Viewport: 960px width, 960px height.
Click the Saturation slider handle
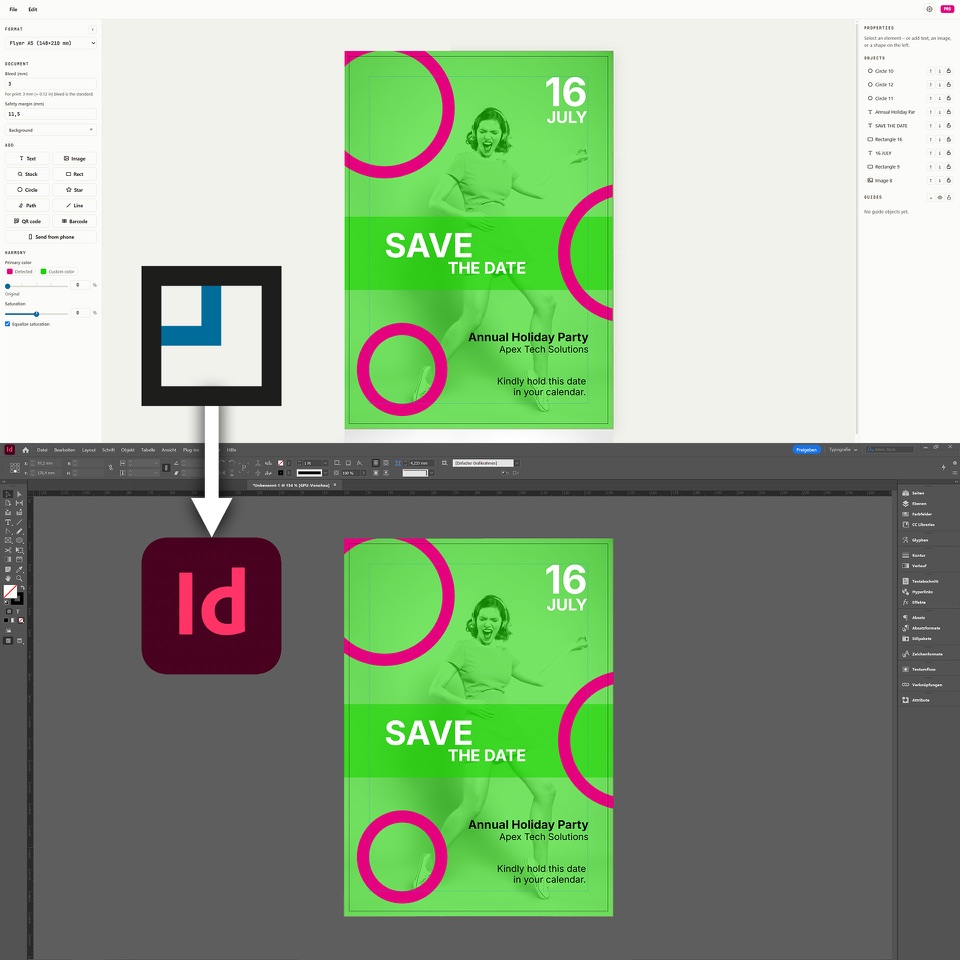click(x=36, y=313)
